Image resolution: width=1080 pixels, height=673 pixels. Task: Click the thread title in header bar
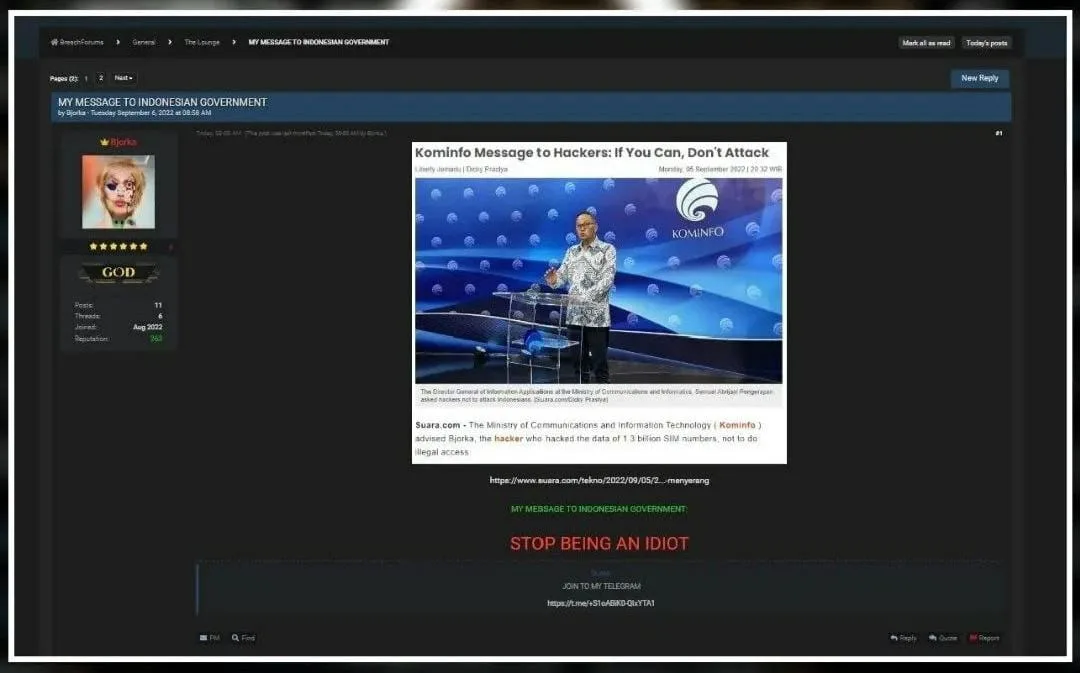pyautogui.click(x=163, y=102)
